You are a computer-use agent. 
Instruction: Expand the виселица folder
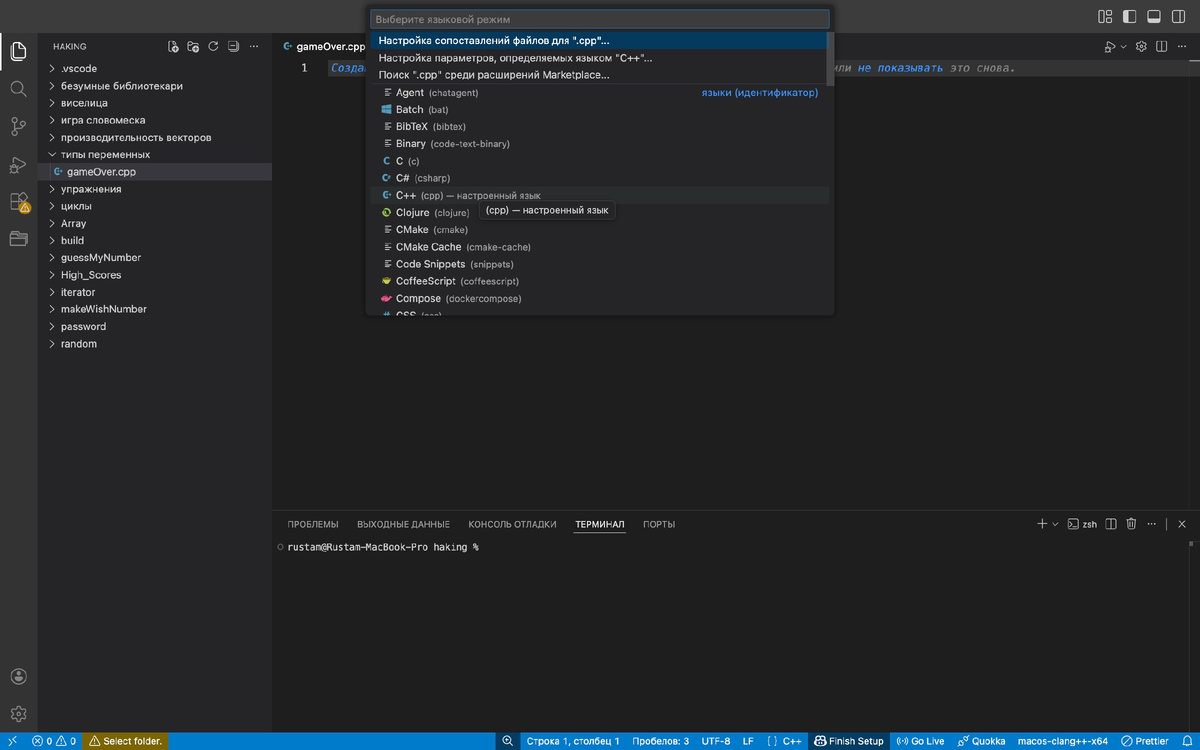point(155,103)
